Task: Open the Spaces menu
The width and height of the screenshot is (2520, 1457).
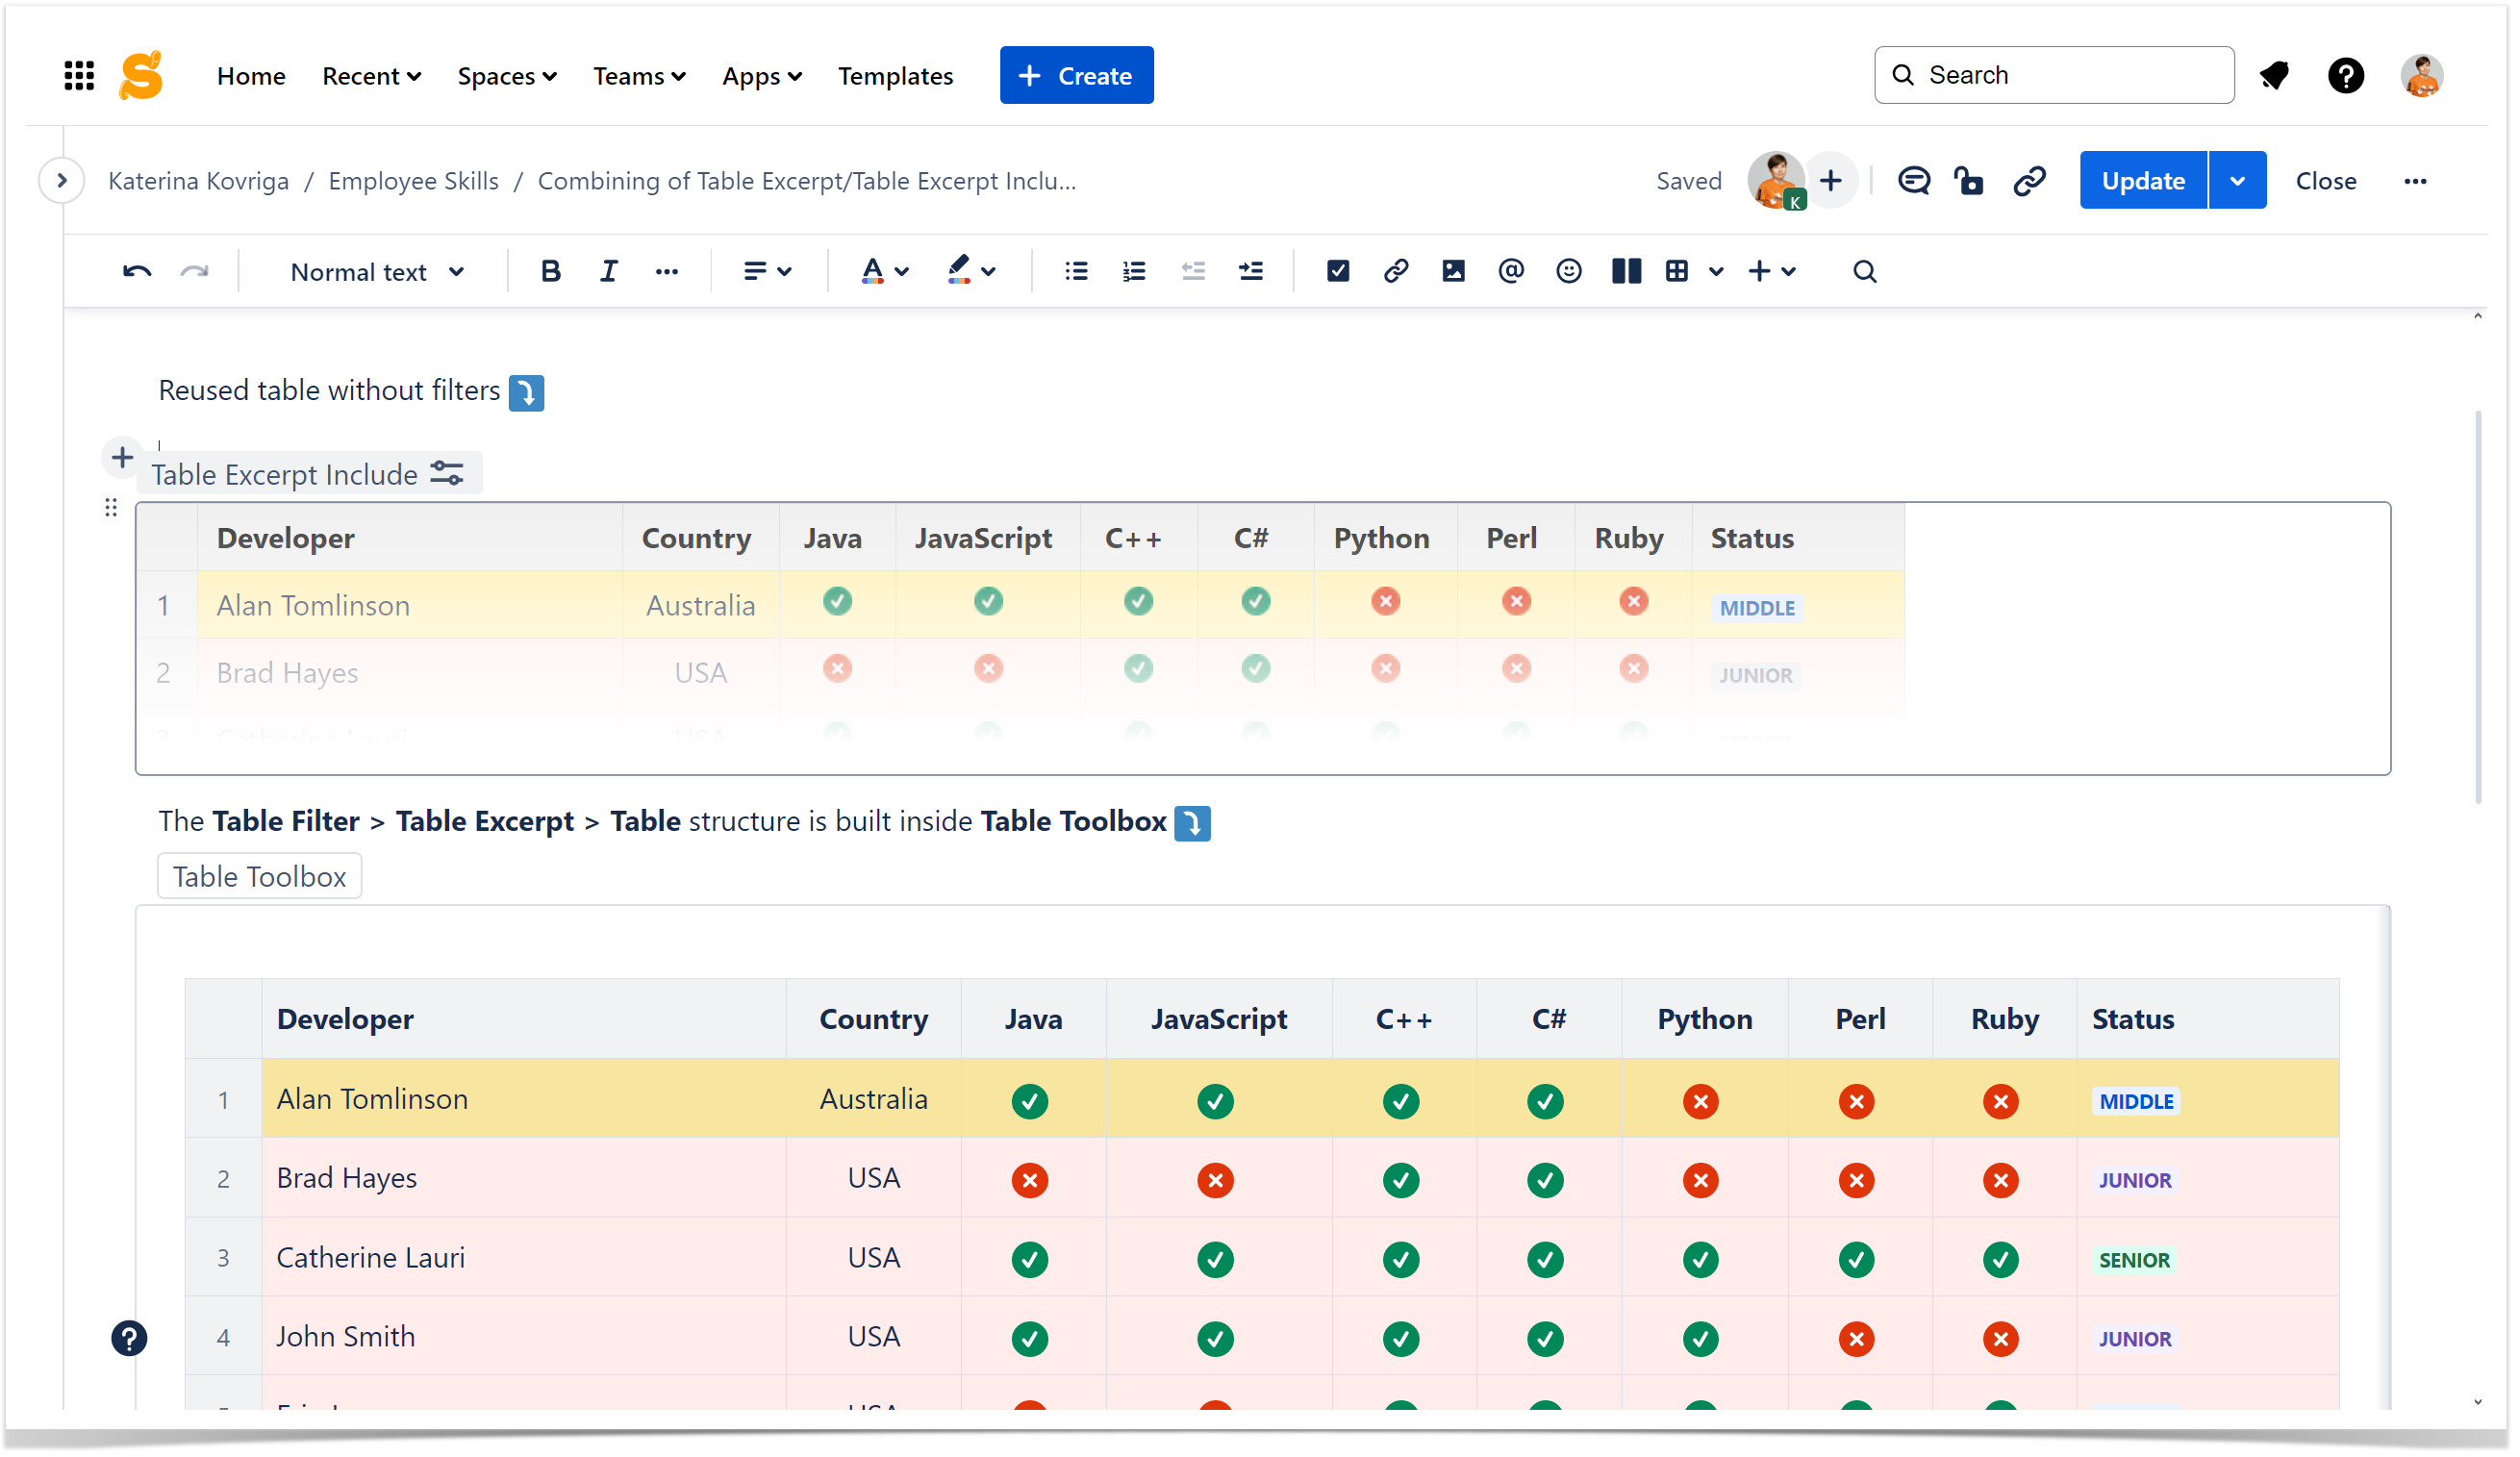Action: coord(507,76)
